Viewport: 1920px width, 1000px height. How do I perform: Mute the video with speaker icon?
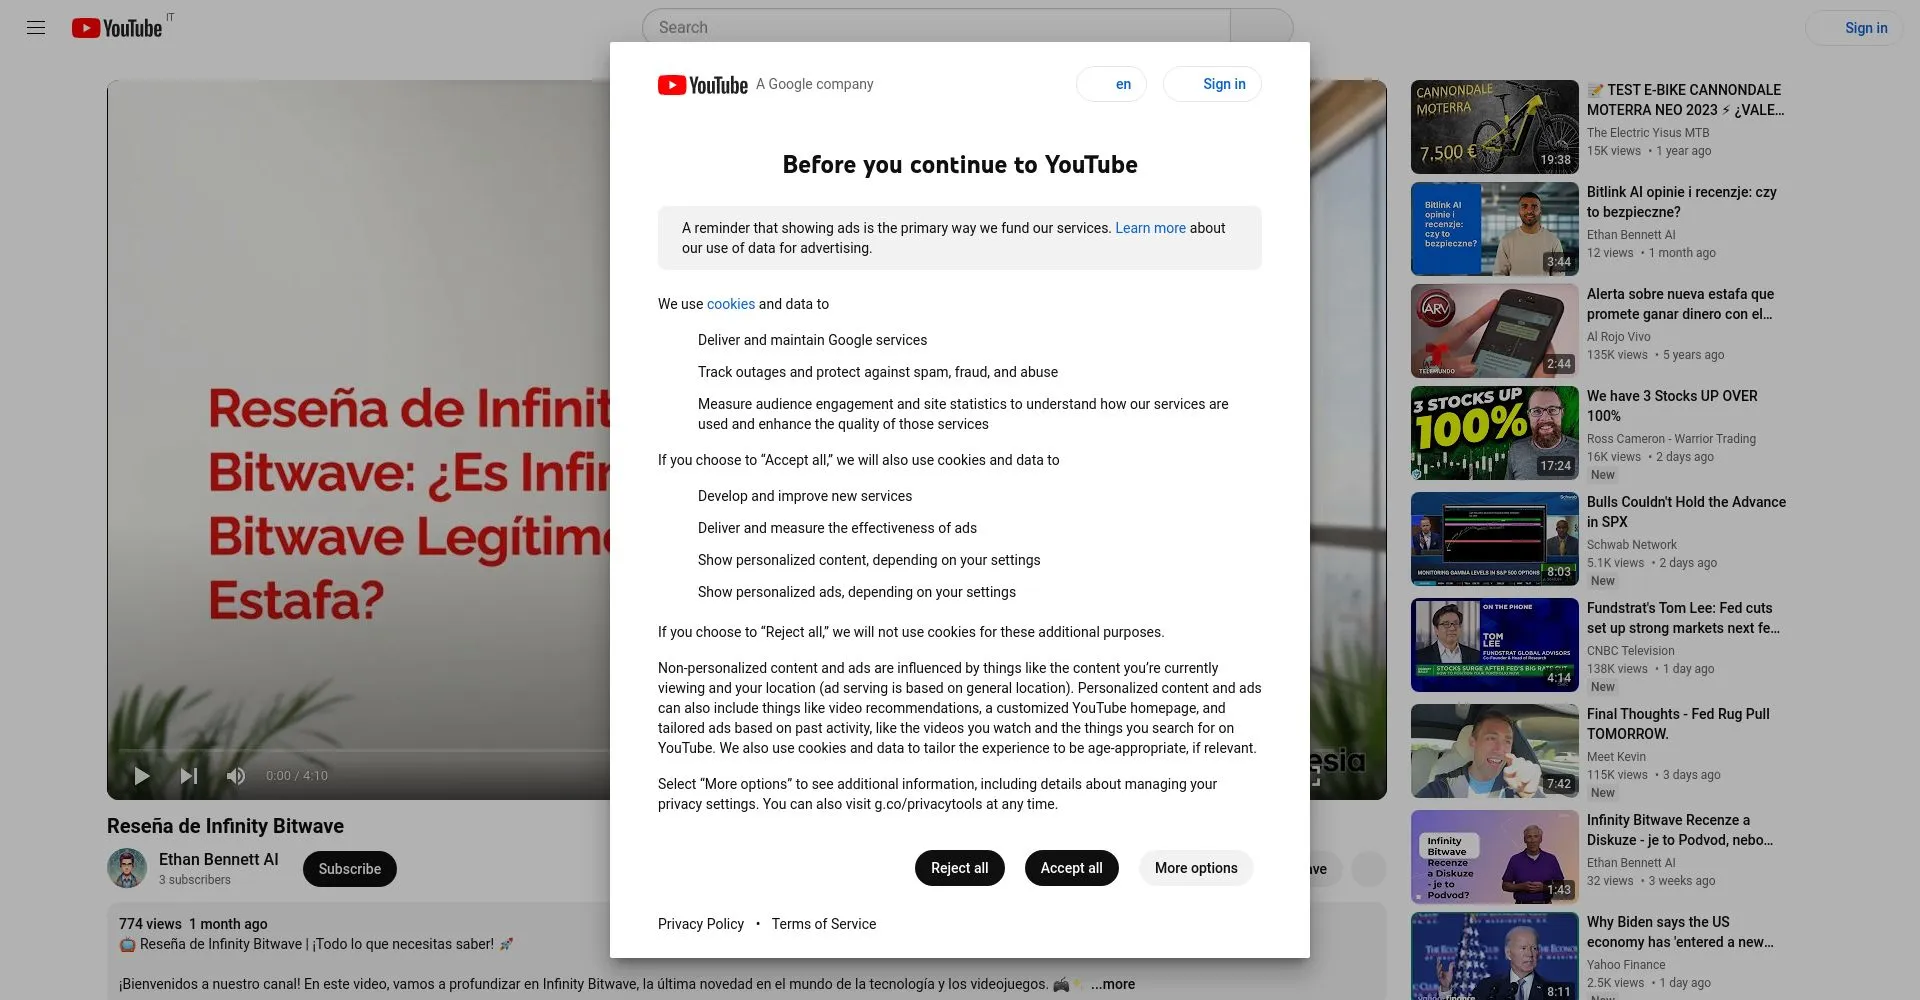236,776
